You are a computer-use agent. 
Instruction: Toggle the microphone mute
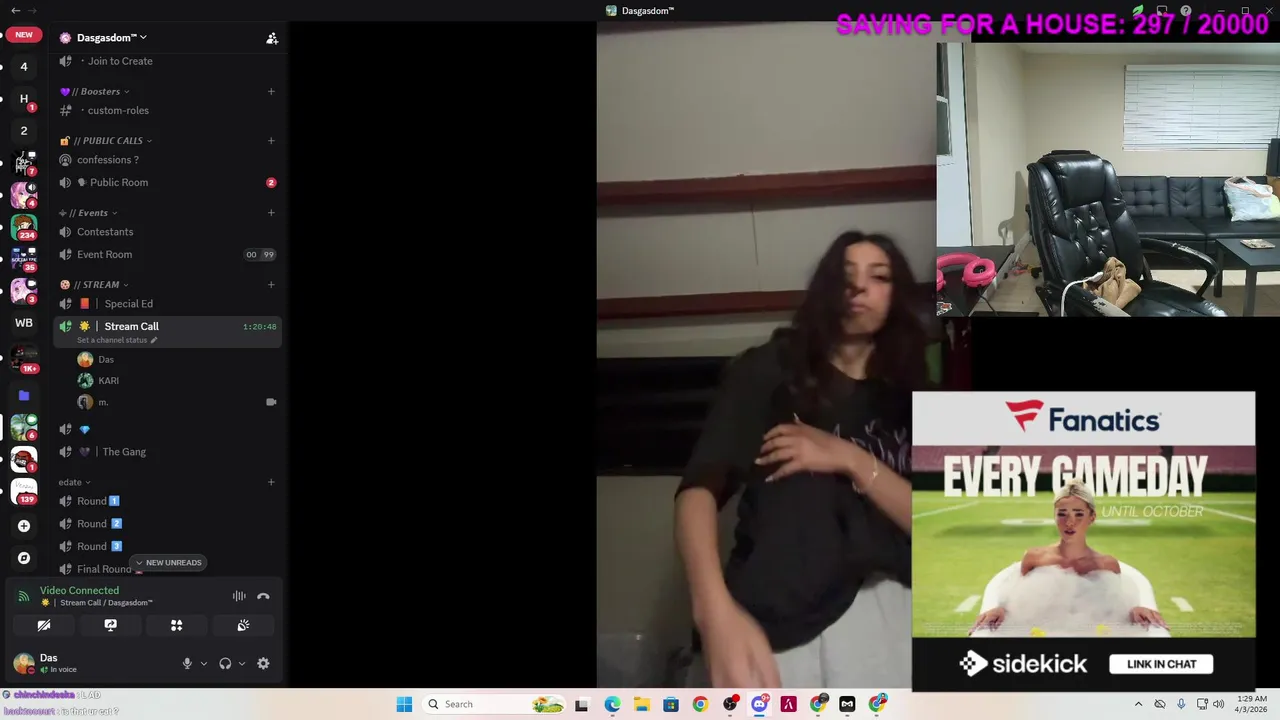click(187, 664)
